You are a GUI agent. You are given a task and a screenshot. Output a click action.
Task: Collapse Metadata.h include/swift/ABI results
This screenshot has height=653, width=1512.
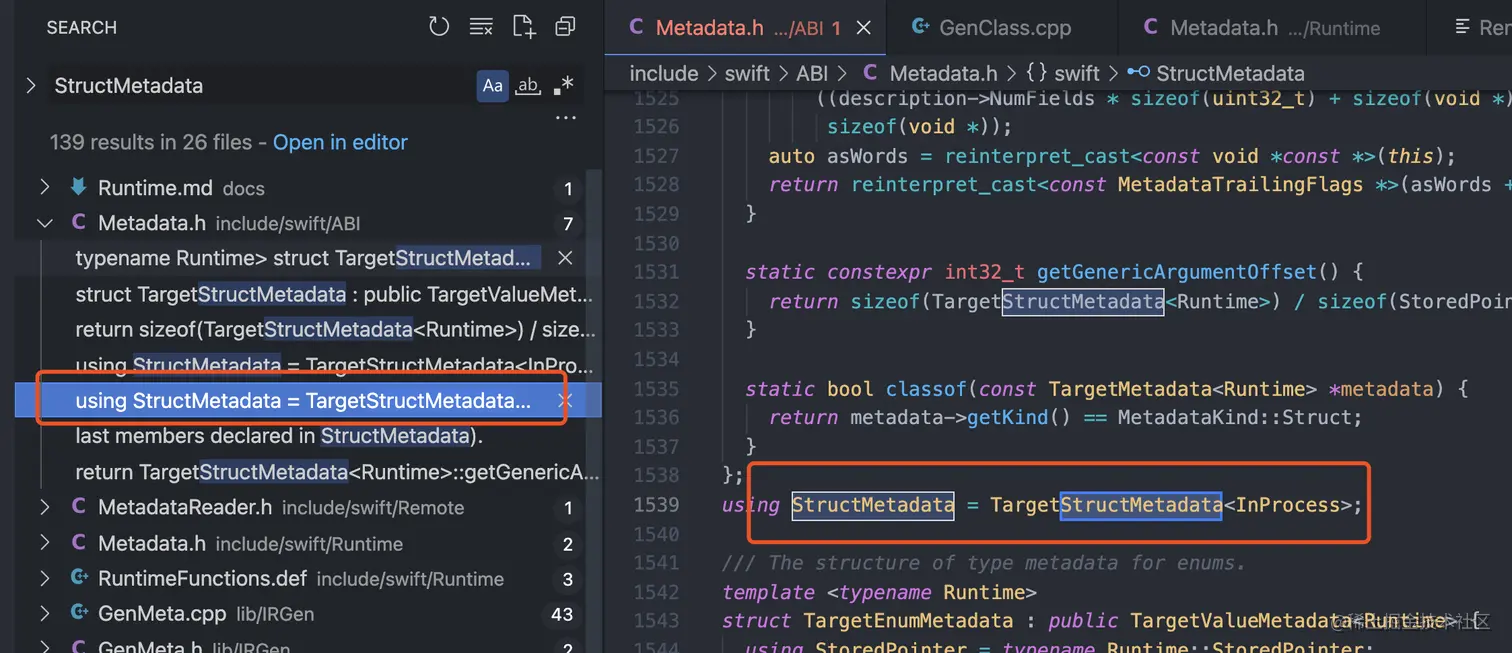tap(44, 224)
